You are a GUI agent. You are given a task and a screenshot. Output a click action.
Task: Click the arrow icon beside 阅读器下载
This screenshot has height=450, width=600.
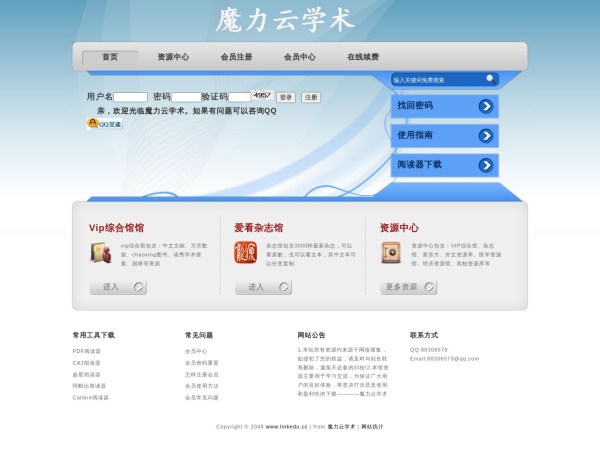tap(486, 165)
